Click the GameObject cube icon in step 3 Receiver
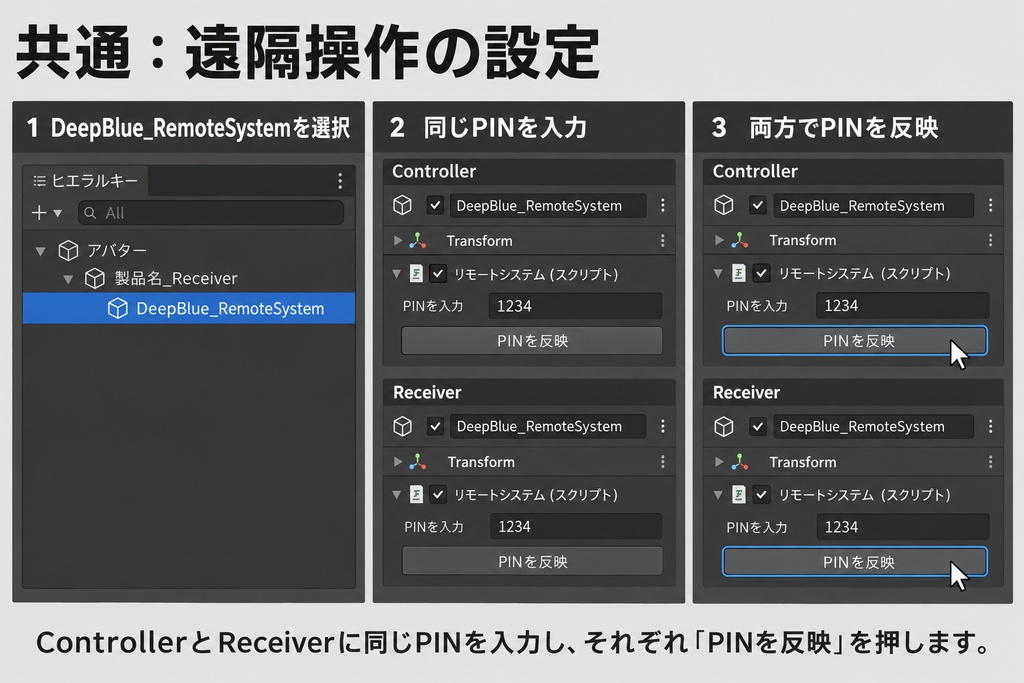Viewport: 1024px width, 683px height. point(724,426)
